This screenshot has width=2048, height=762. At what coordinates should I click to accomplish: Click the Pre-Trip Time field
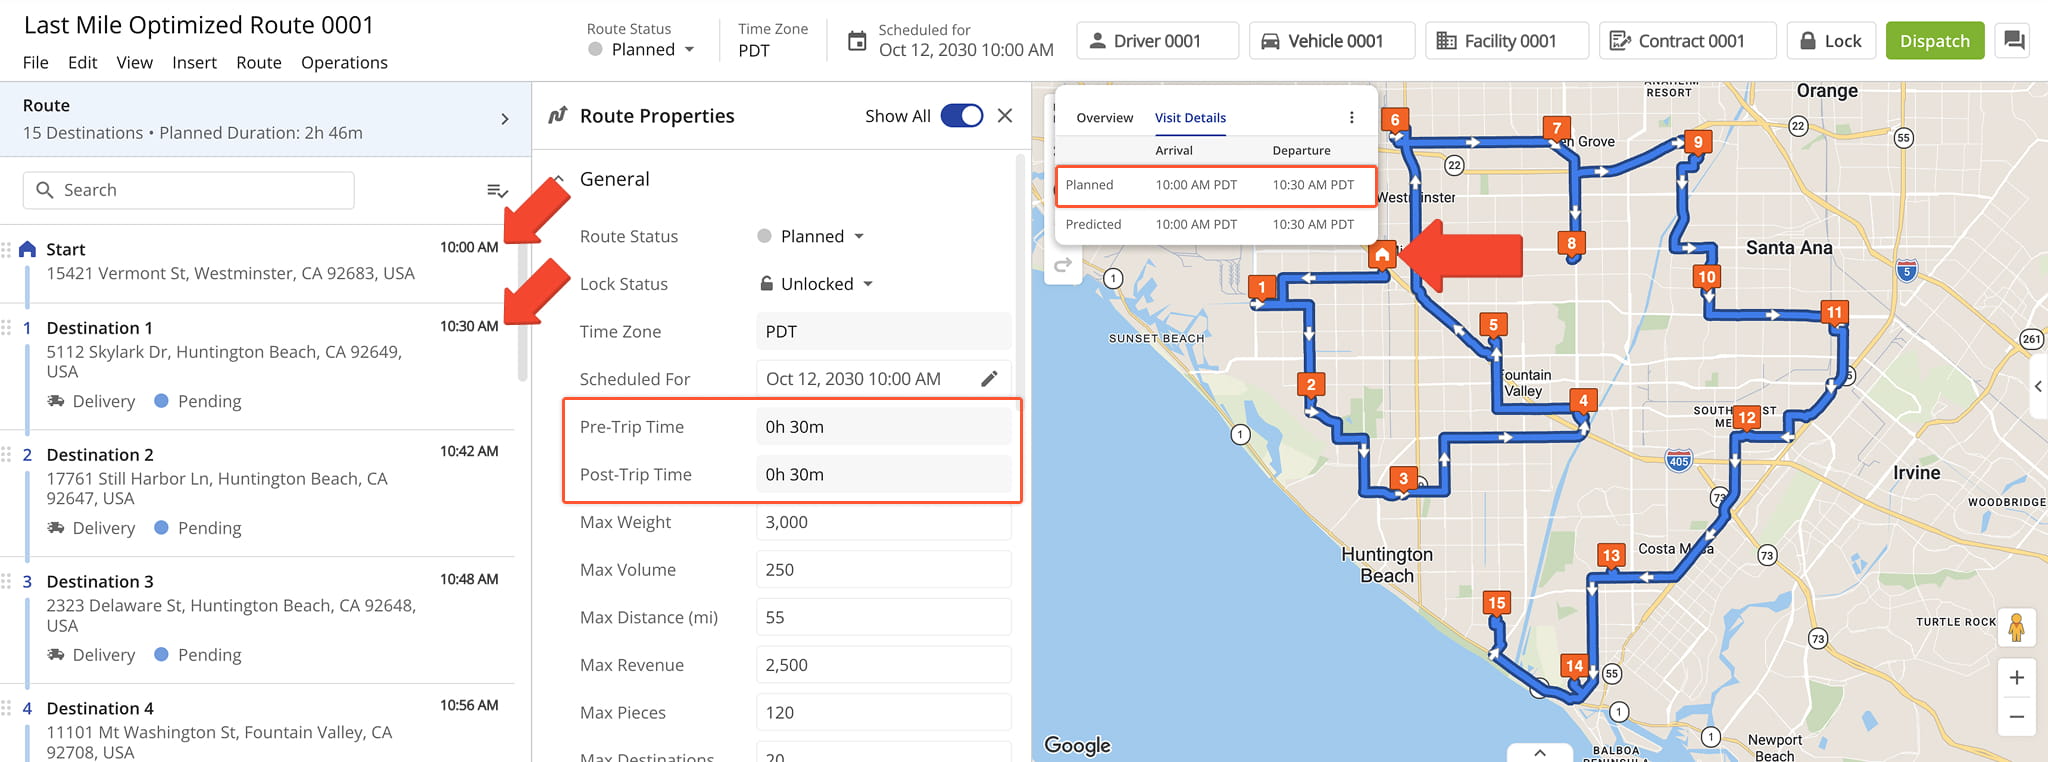pos(883,427)
